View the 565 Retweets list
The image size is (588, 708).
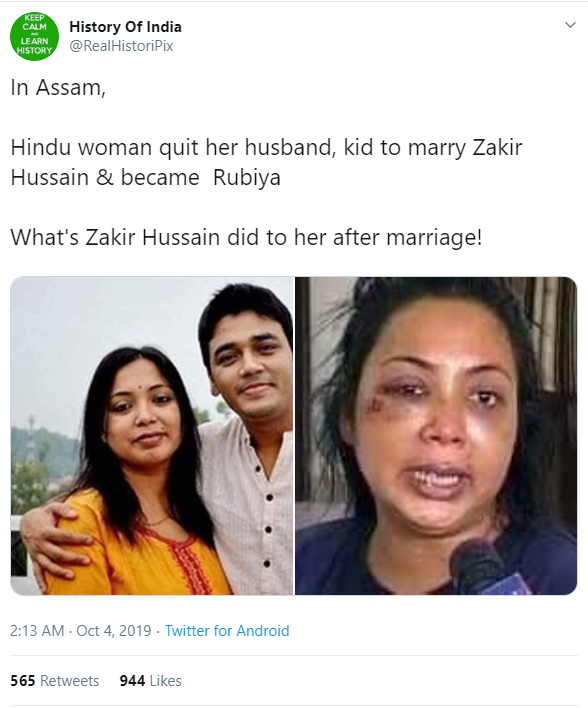click(55, 680)
